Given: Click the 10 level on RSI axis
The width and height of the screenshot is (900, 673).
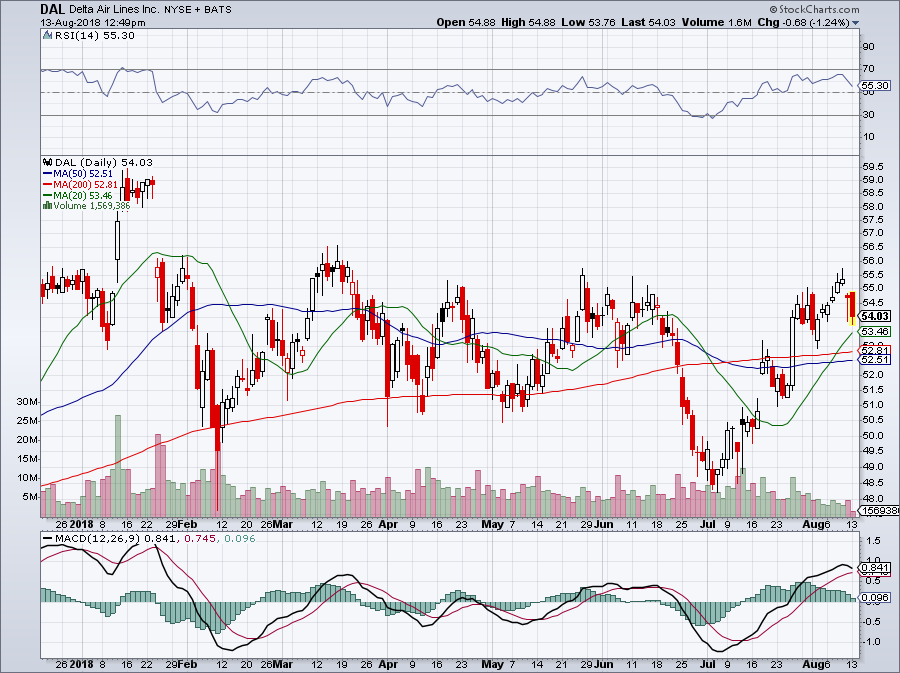Looking at the screenshot, I should 868,137.
